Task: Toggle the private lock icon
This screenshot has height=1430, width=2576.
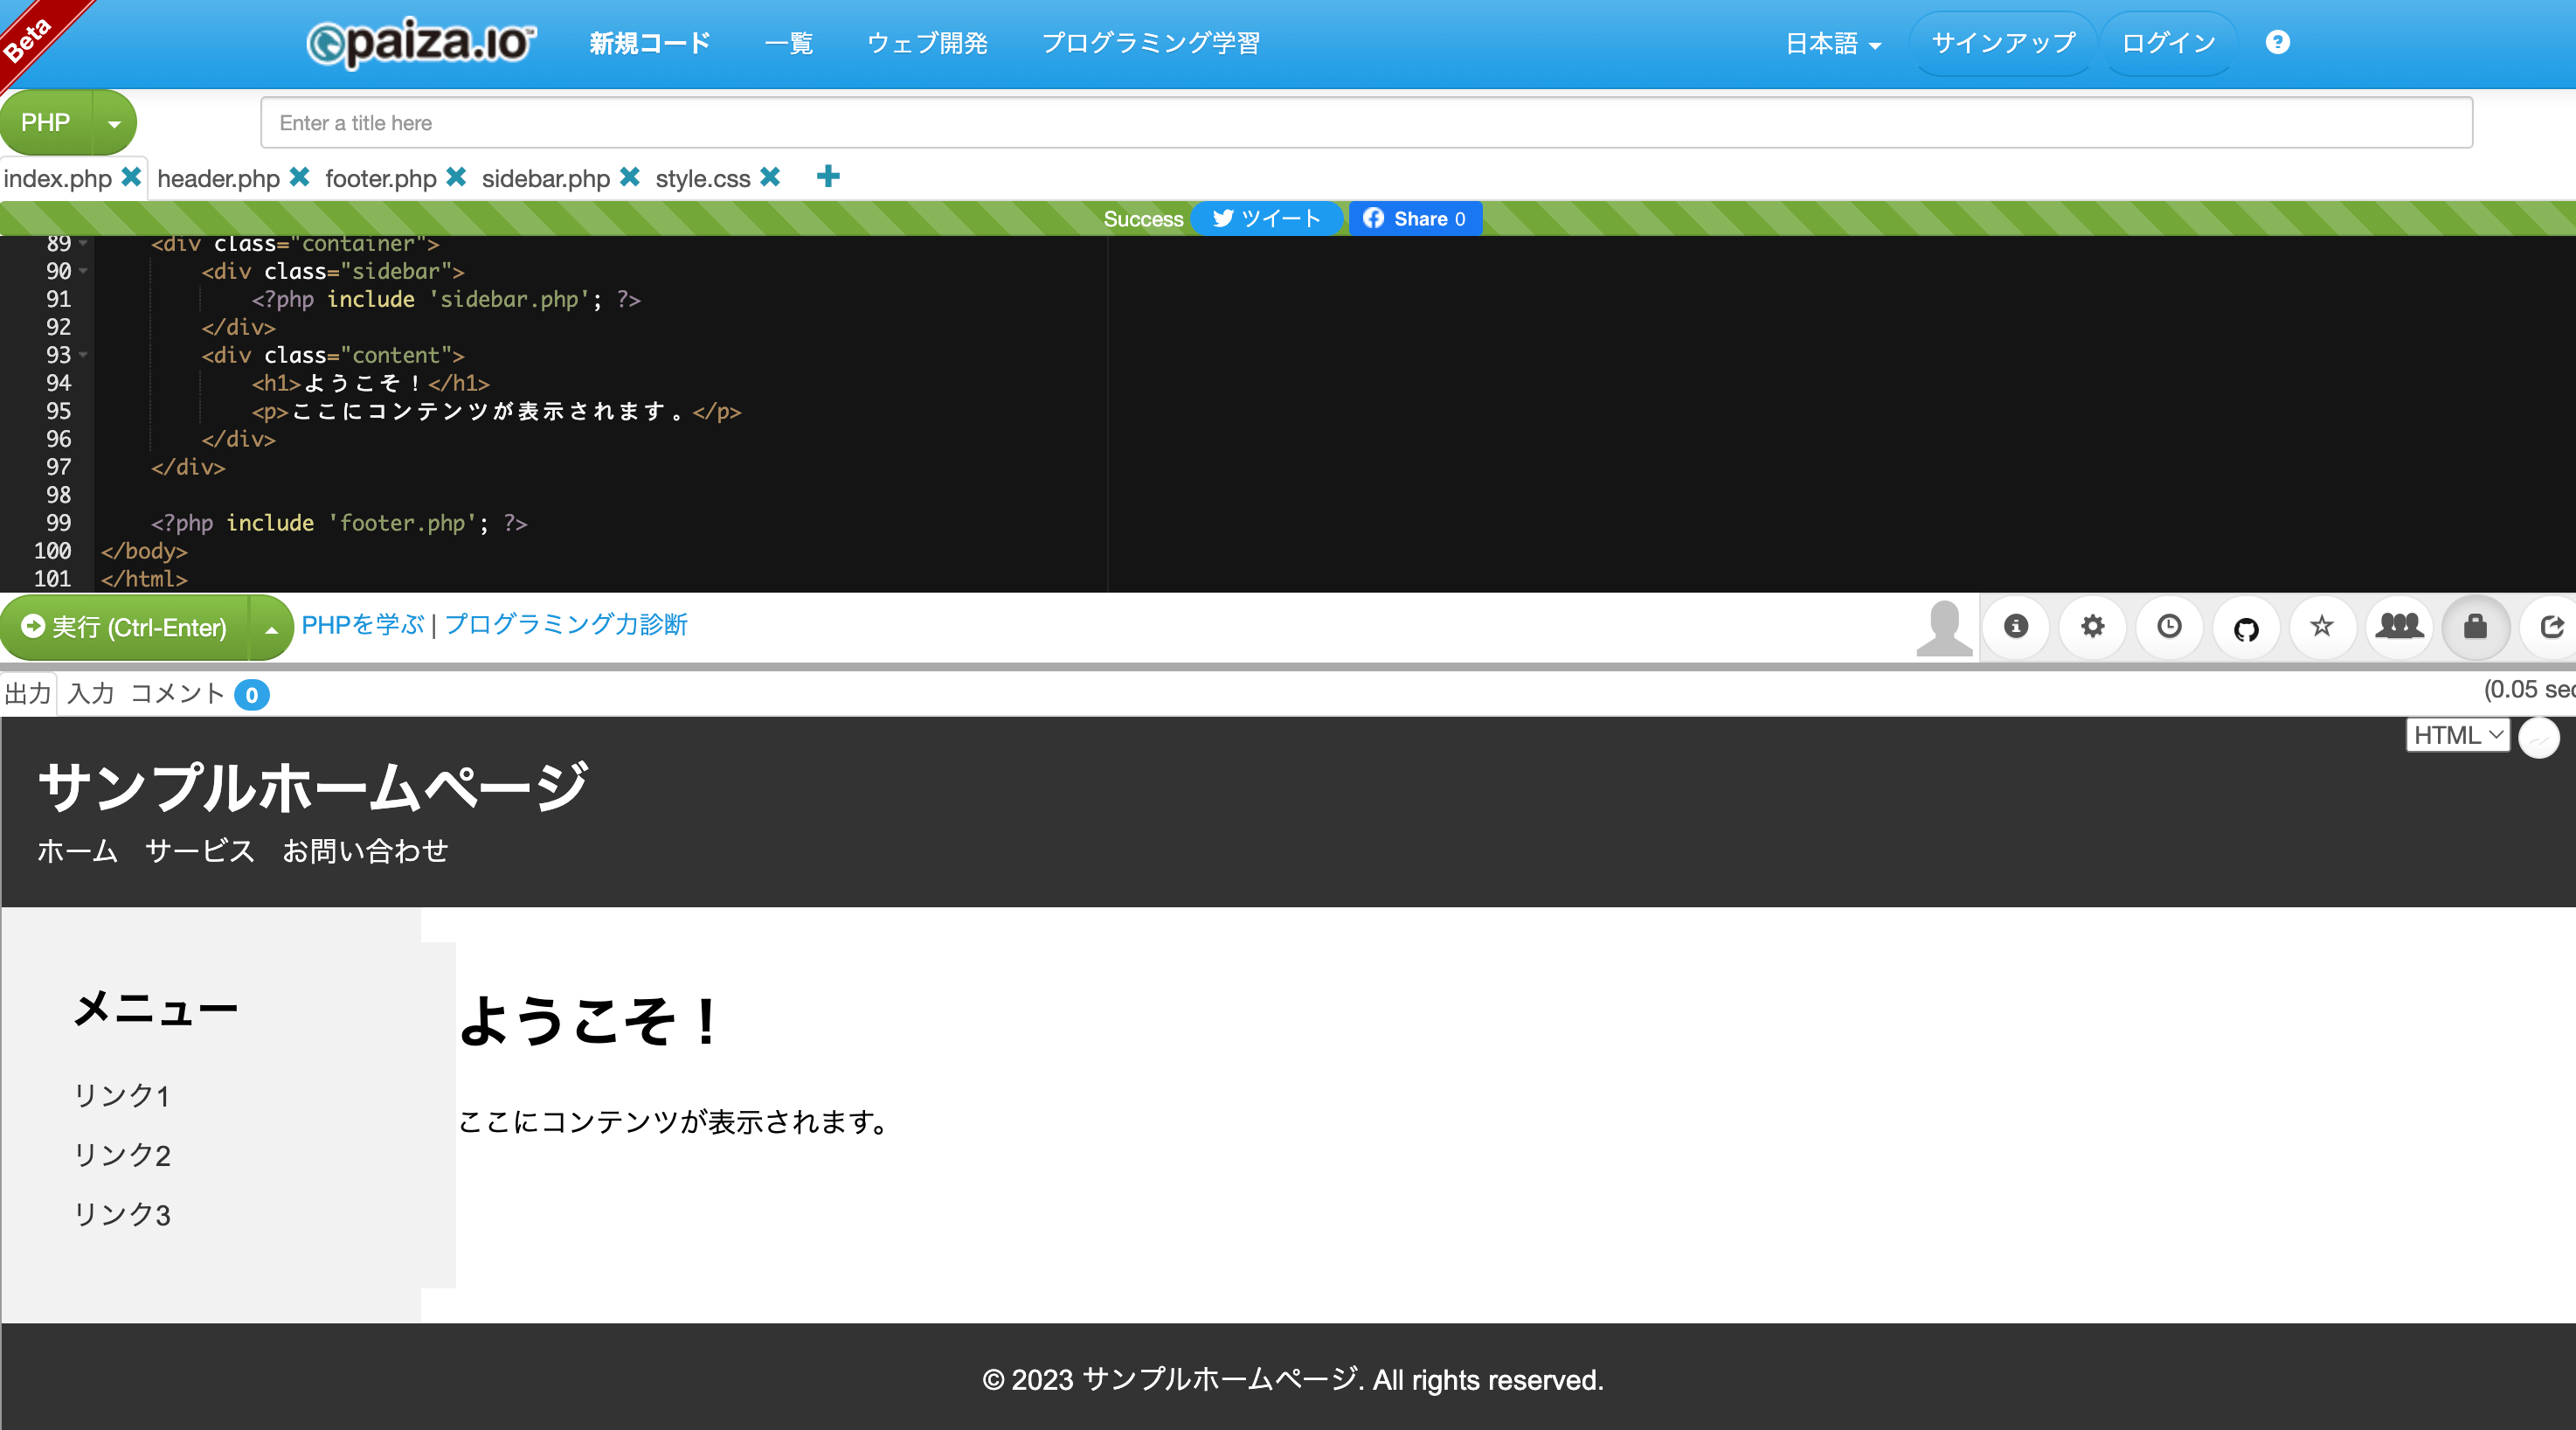Action: (2475, 627)
